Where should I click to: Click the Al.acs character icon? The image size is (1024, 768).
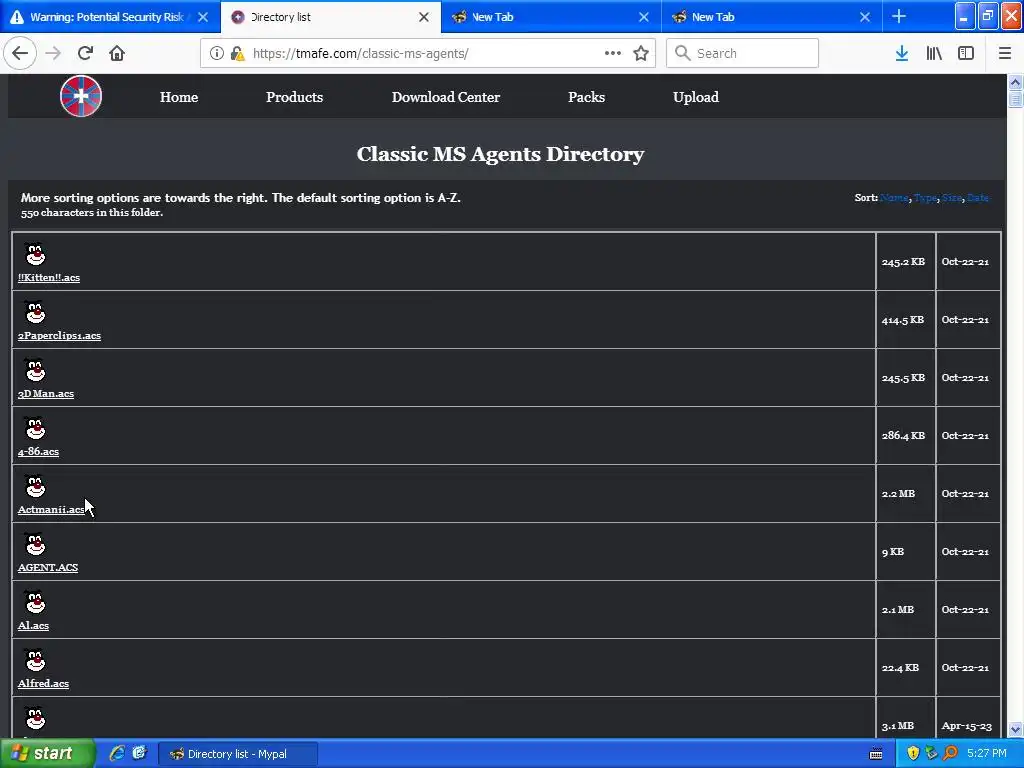click(x=35, y=602)
